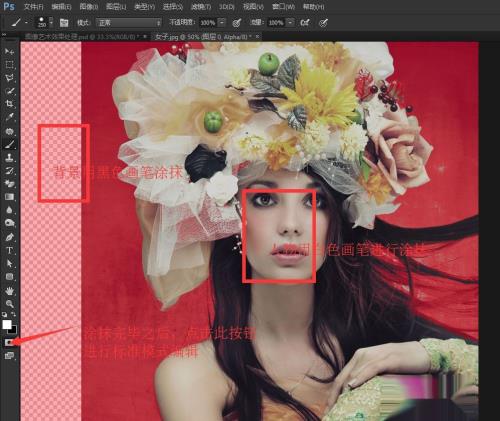Select the Type tool
Viewport: 500px width, 421px height.
pos(9,250)
